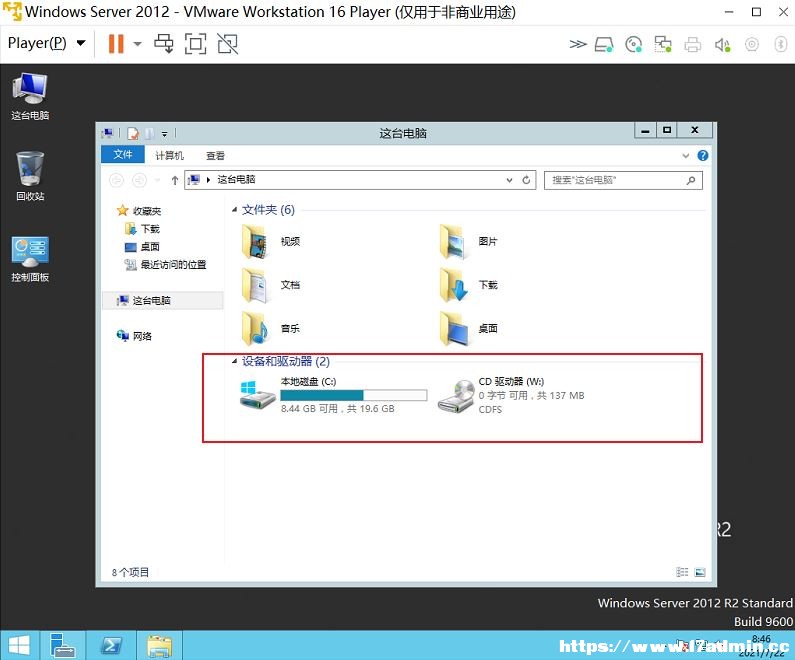Select 这台电脑 in navigation pane

click(x=163, y=301)
